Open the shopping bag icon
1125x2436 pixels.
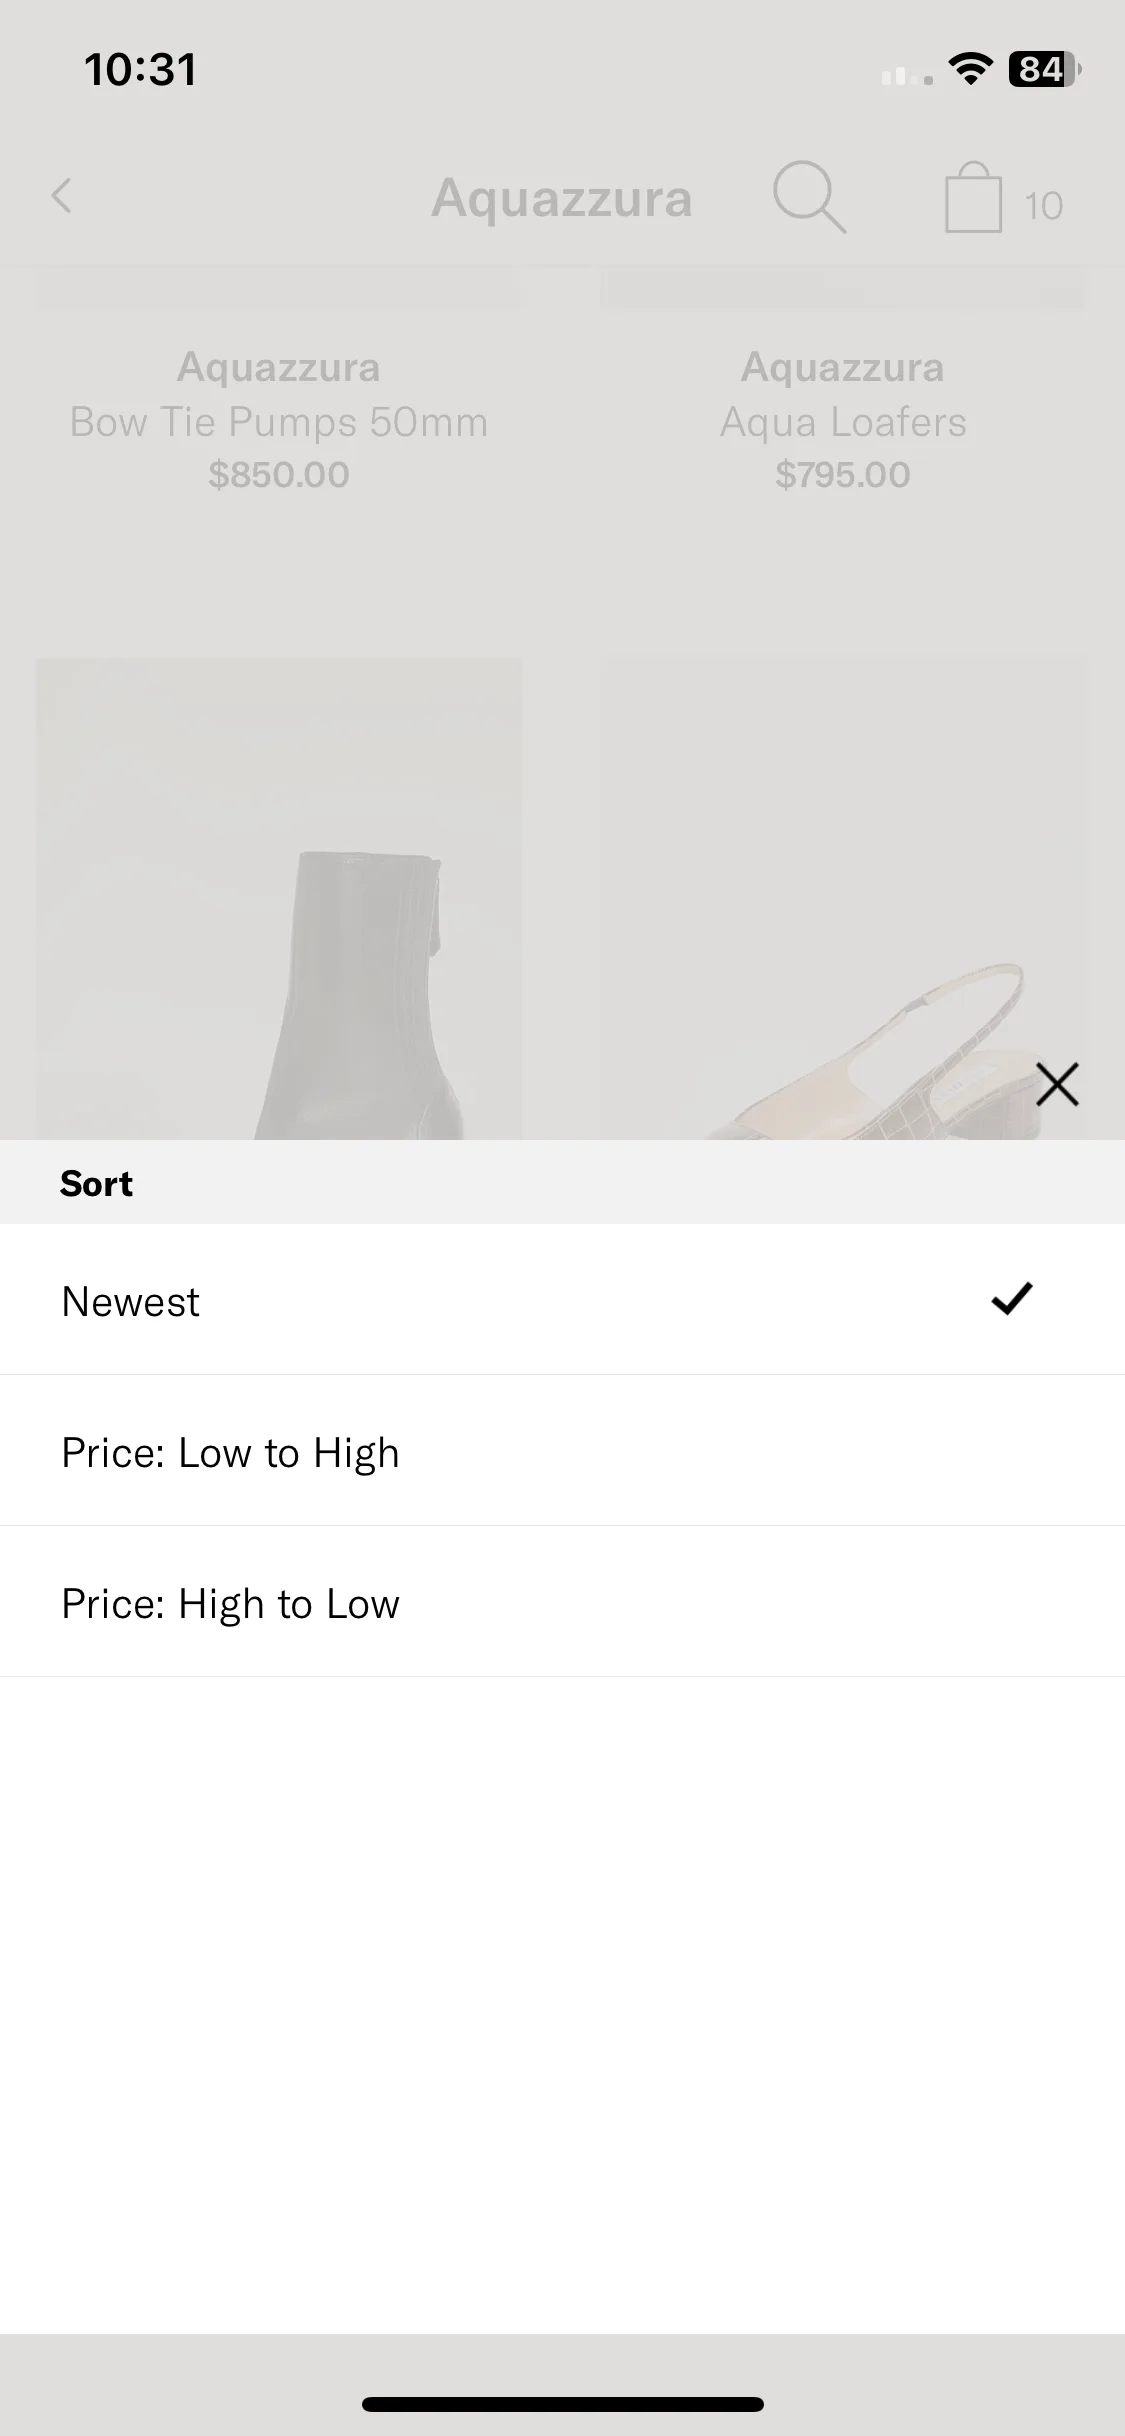coord(973,198)
